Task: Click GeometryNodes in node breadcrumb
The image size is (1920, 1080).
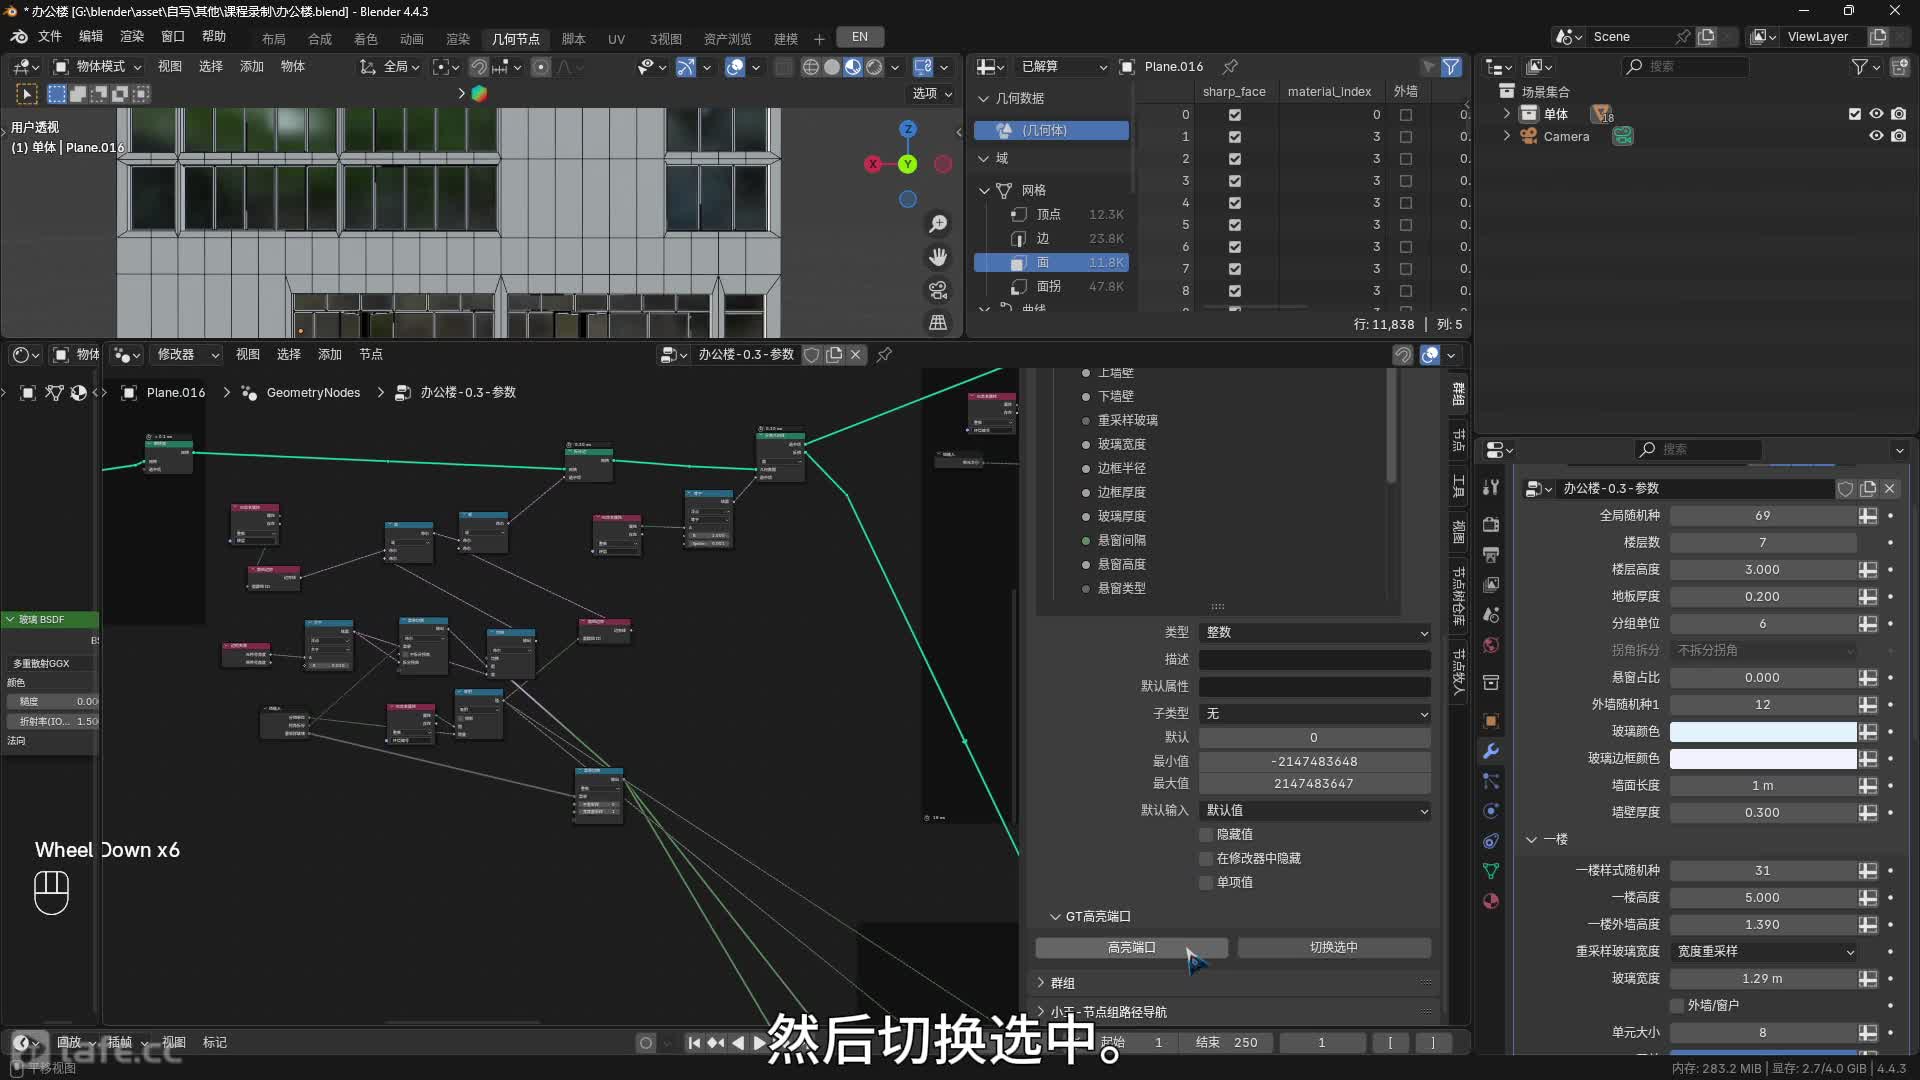Action: pos(313,393)
